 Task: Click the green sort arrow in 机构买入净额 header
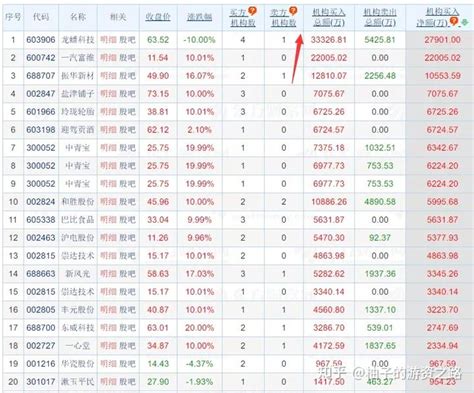point(464,22)
